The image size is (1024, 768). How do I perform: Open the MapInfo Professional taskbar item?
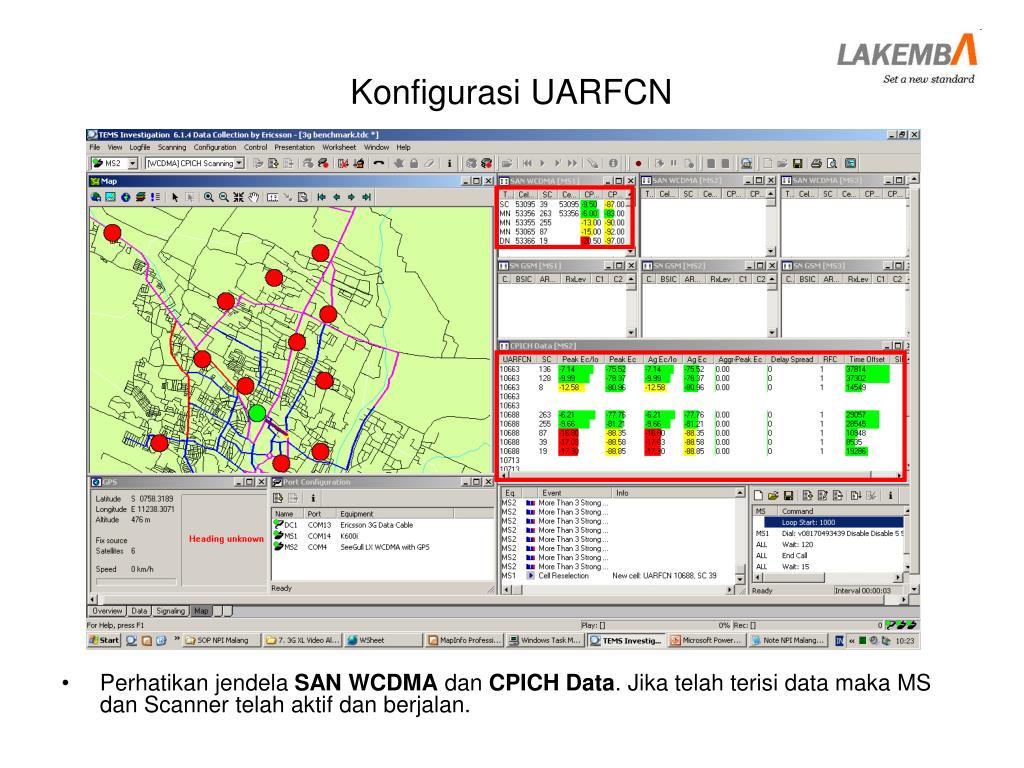pos(464,641)
